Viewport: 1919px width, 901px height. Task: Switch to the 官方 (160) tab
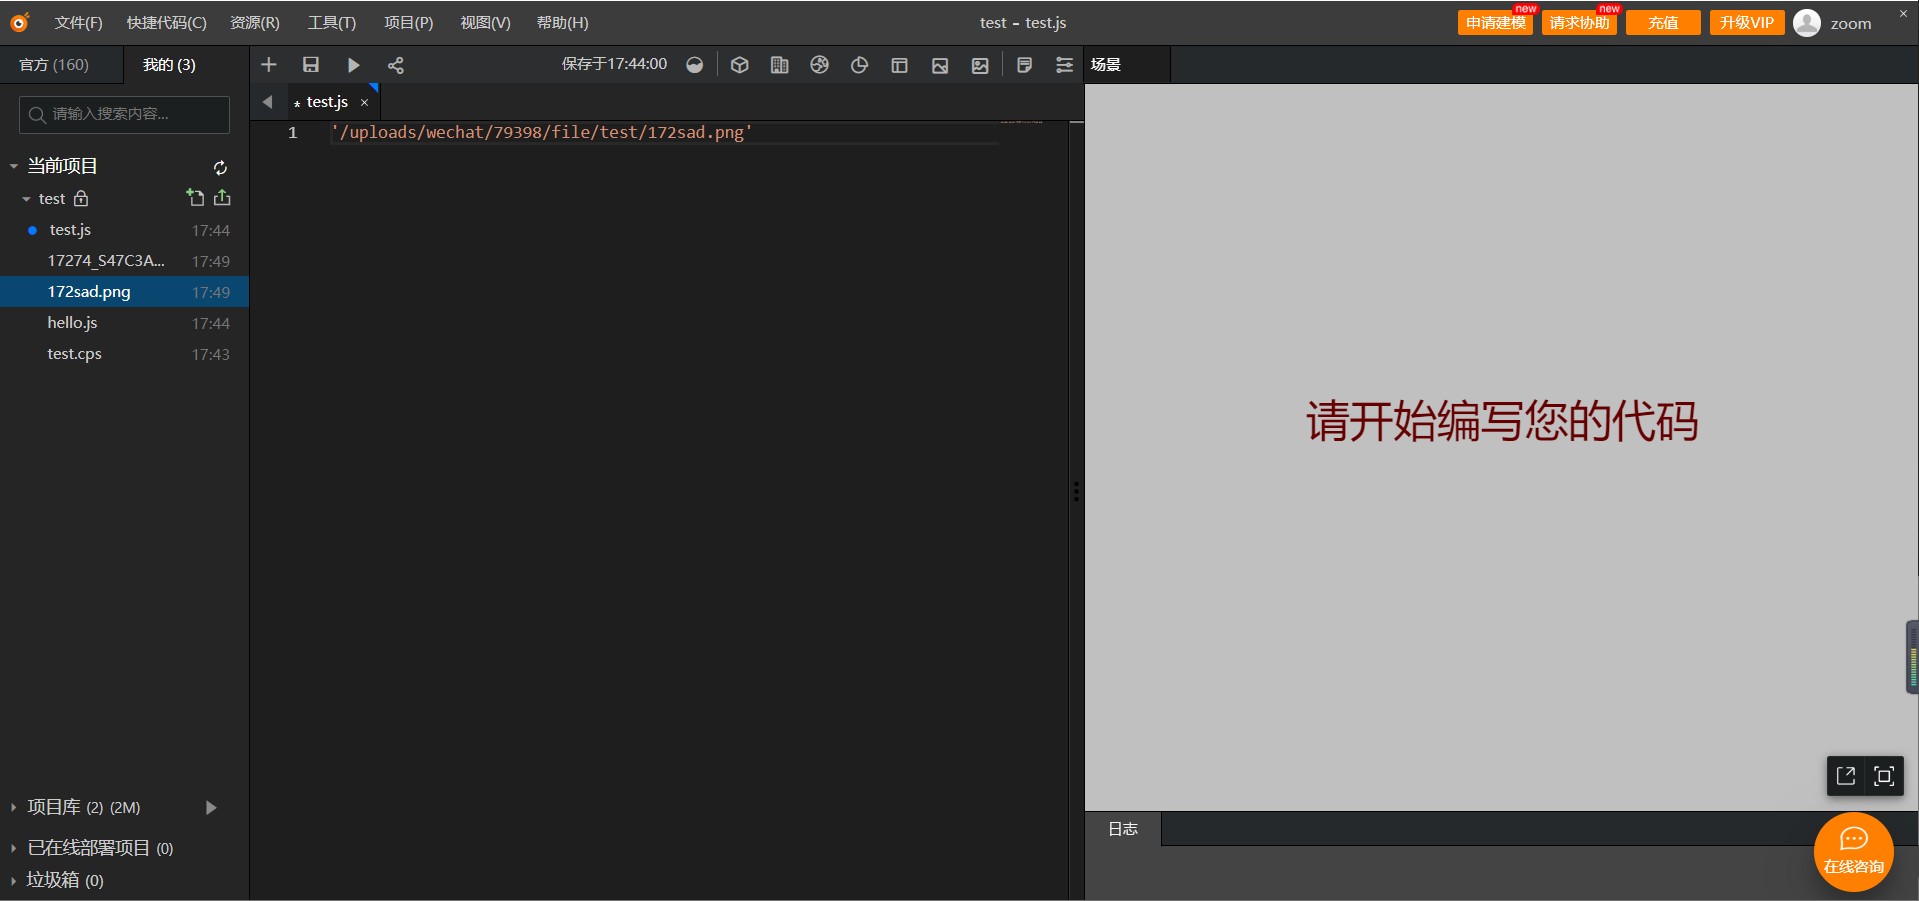coord(54,65)
